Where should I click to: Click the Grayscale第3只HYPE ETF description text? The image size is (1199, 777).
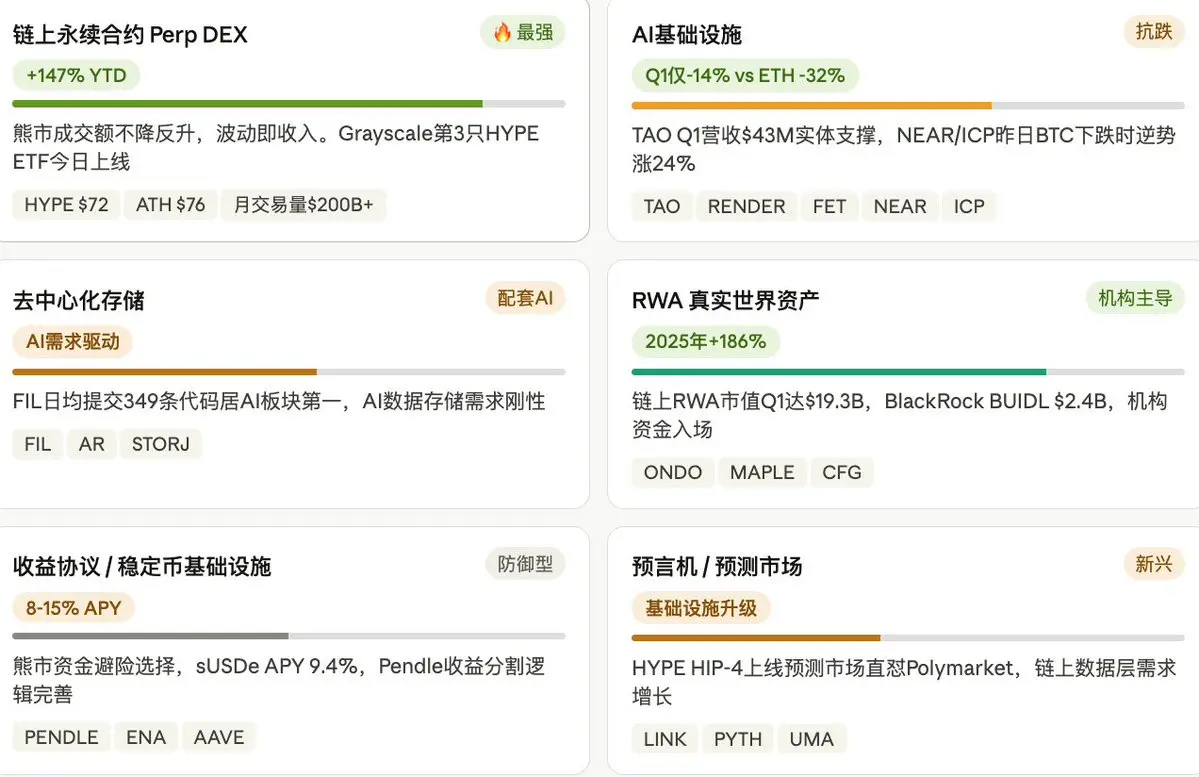[x=275, y=148]
